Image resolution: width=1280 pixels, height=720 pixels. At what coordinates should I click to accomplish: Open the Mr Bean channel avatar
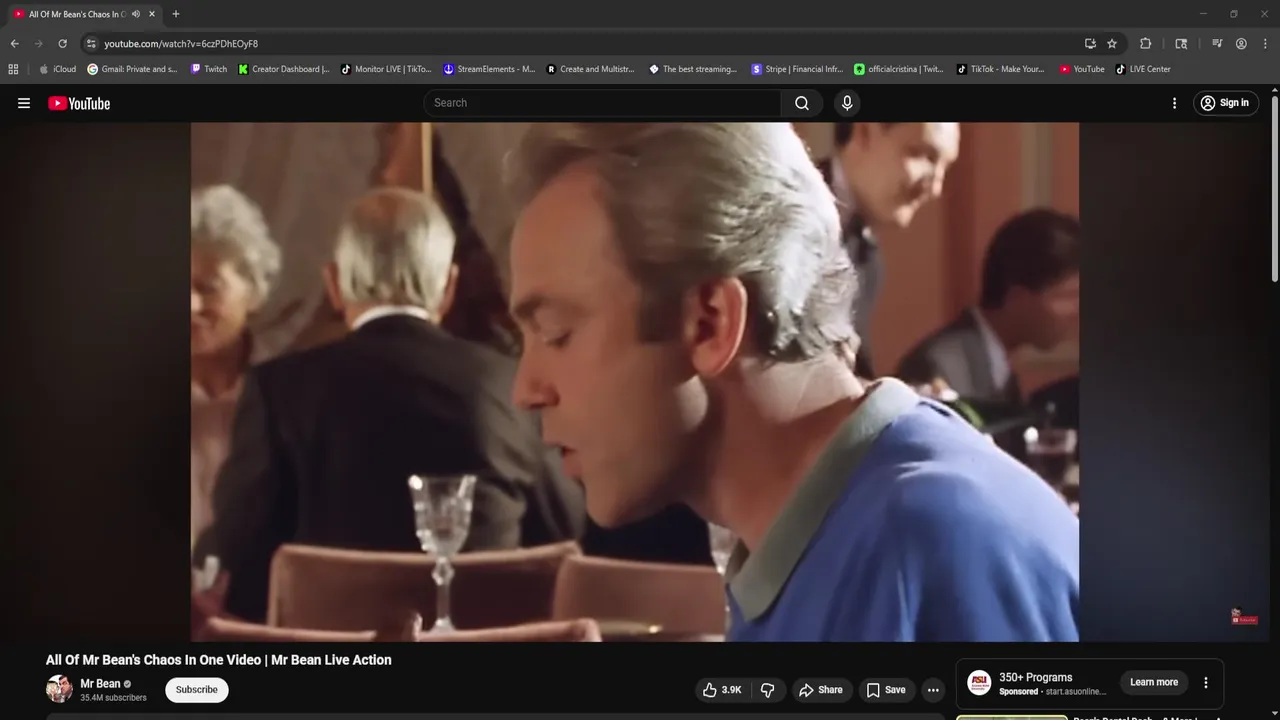pyautogui.click(x=59, y=689)
